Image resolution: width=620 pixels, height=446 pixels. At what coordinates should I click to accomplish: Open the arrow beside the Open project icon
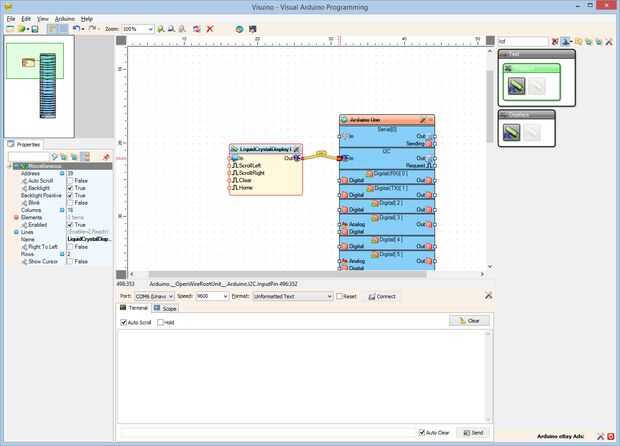(x=28, y=29)
